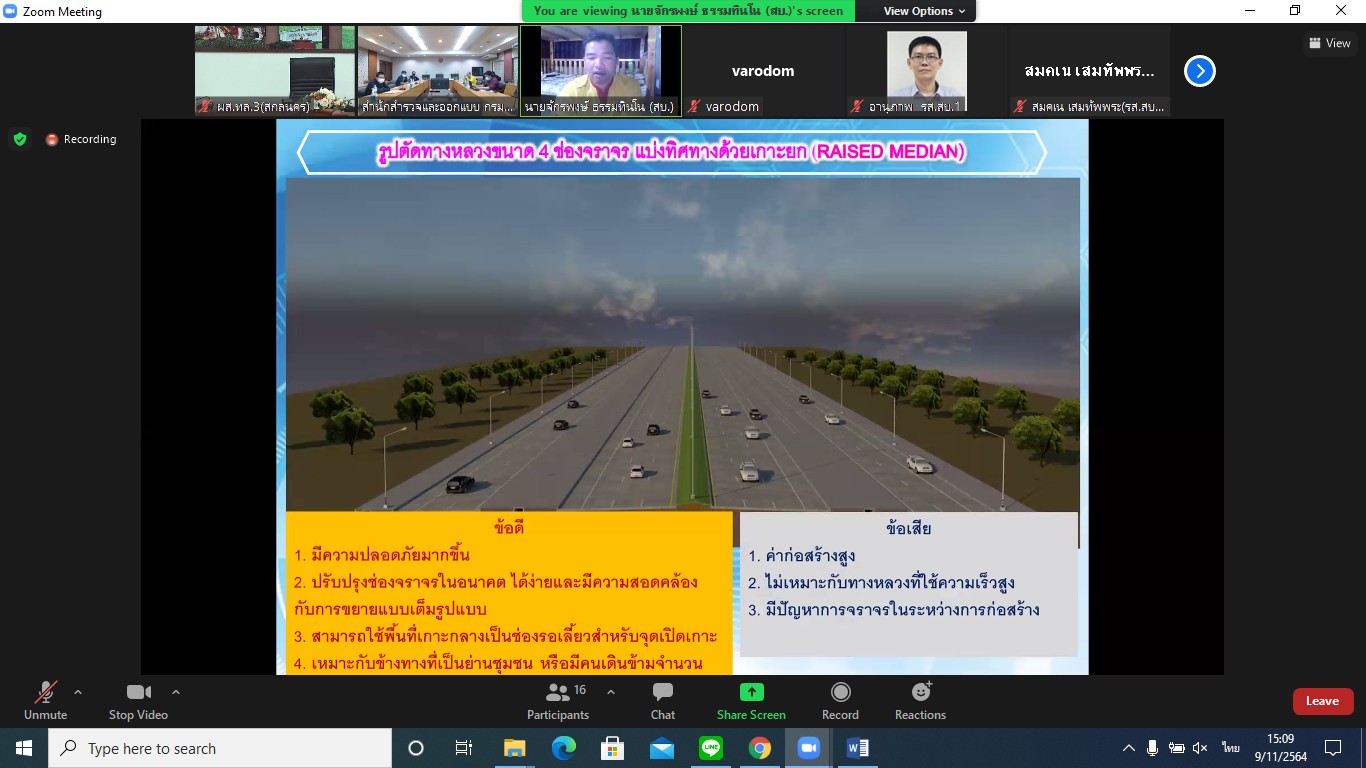
Task: Expand audio options arrow beside Unmute
Action: point(78,692)
